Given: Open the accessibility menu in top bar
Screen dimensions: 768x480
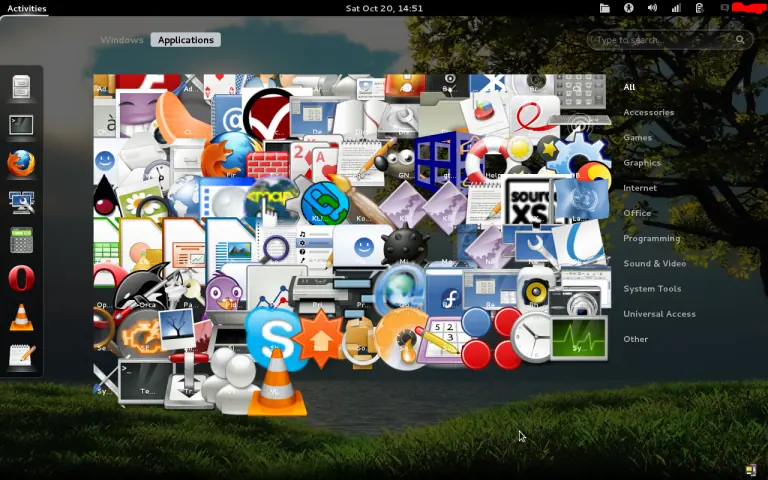Looking at the screenshot, I should (628, 8).
